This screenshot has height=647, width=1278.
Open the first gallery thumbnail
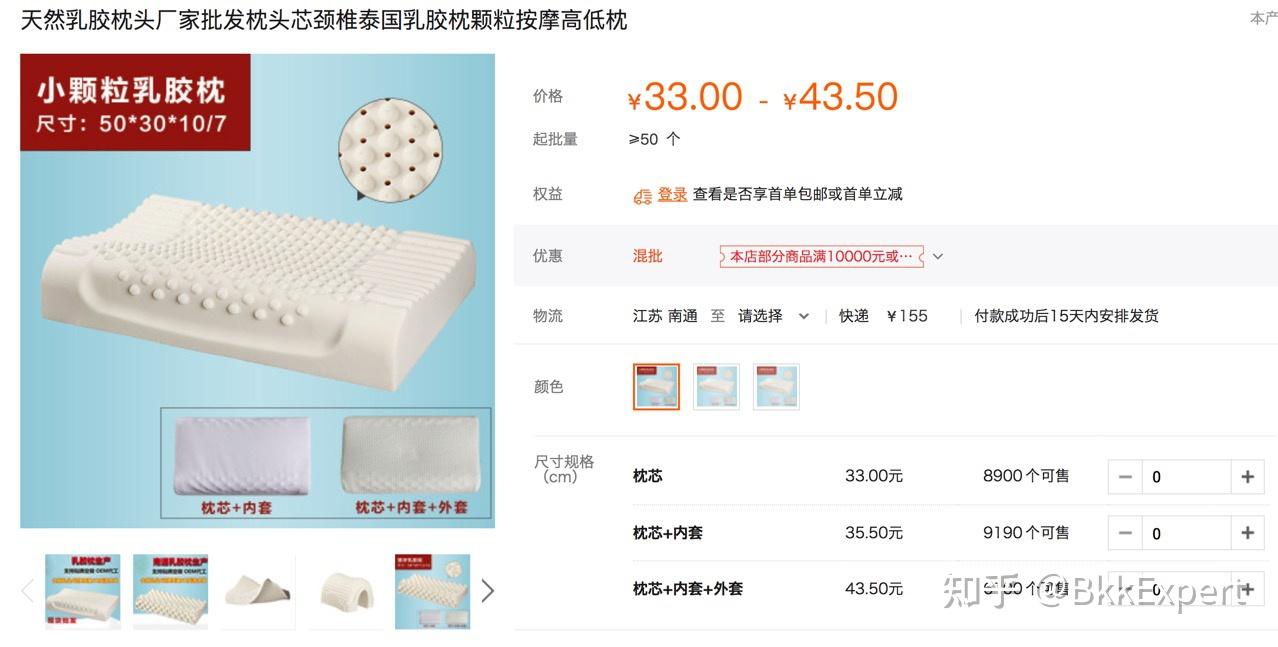83,591
